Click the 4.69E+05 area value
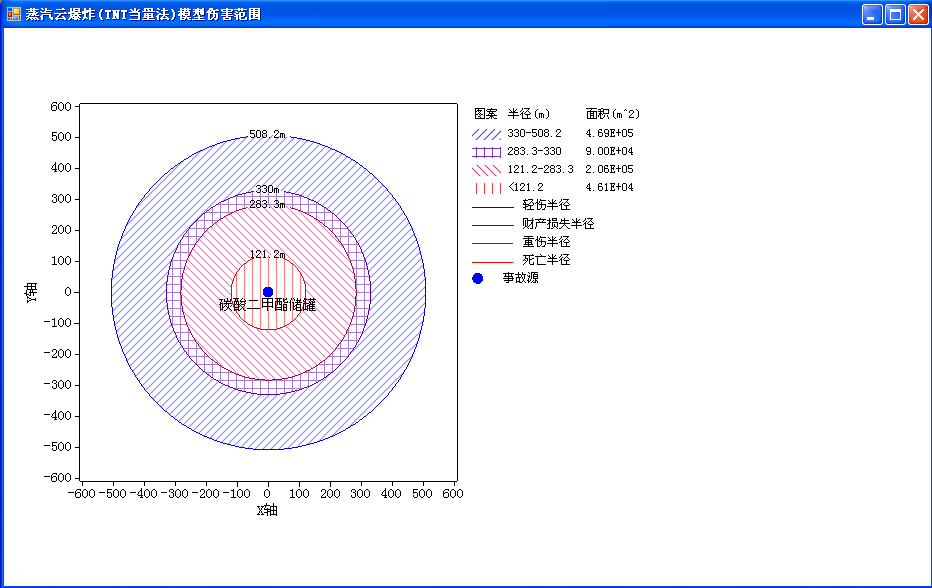Image resolution: width=932 pixels, height=588 pixels. point(609,133)
